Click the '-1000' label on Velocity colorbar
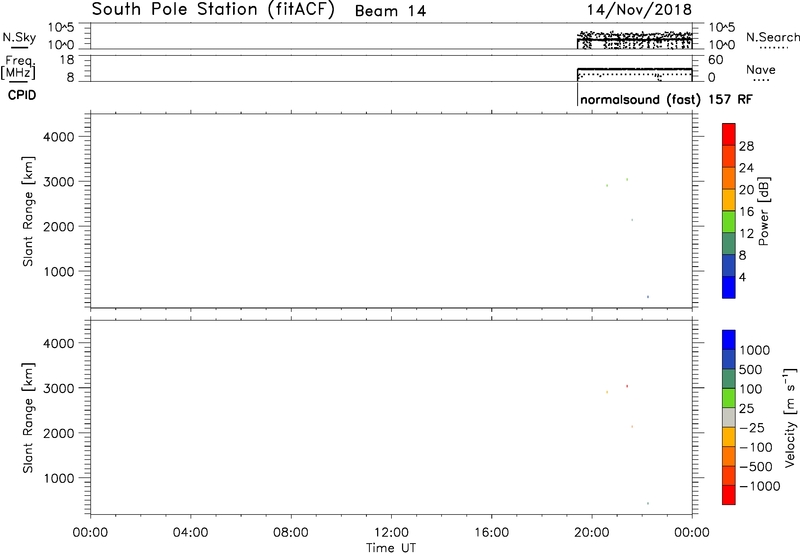 760,486
